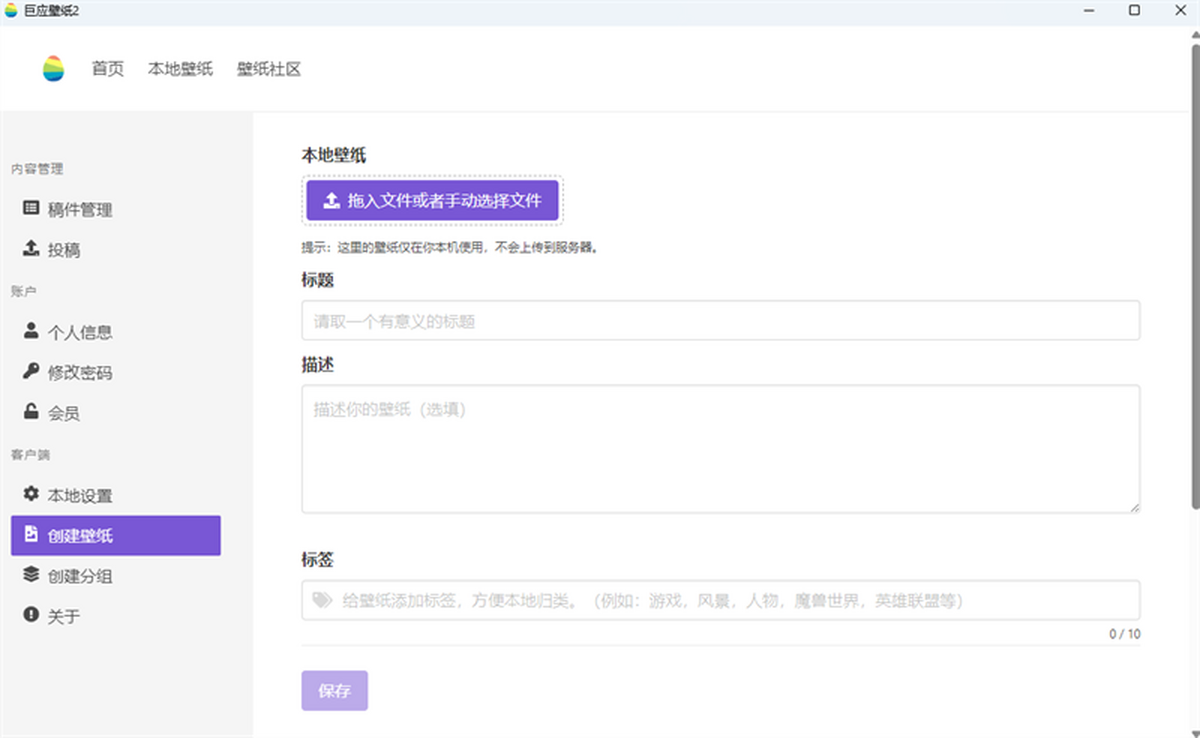Click the 账户 section heading
The height and width of the screenshot is (738, 1200).
(x=24, y=291)
